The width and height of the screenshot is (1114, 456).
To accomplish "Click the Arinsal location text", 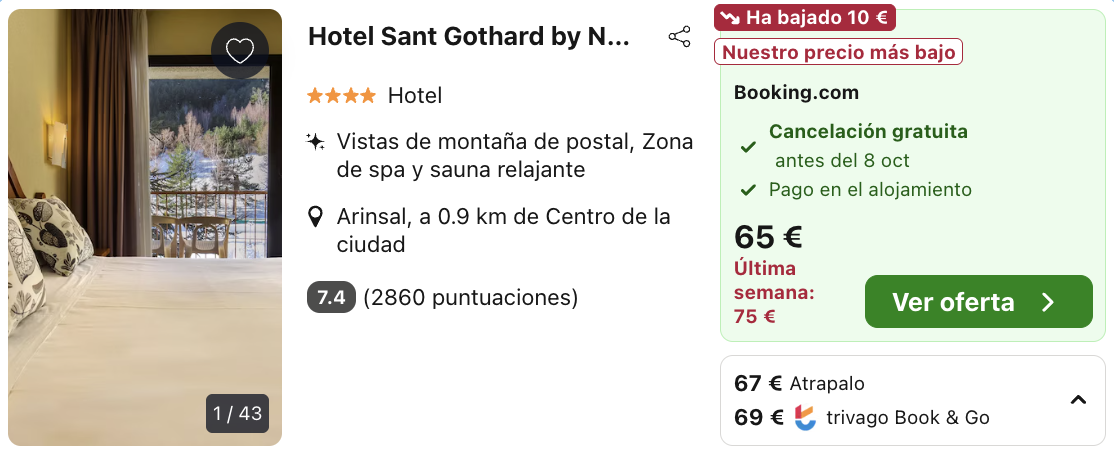I will tap(503, 230).
